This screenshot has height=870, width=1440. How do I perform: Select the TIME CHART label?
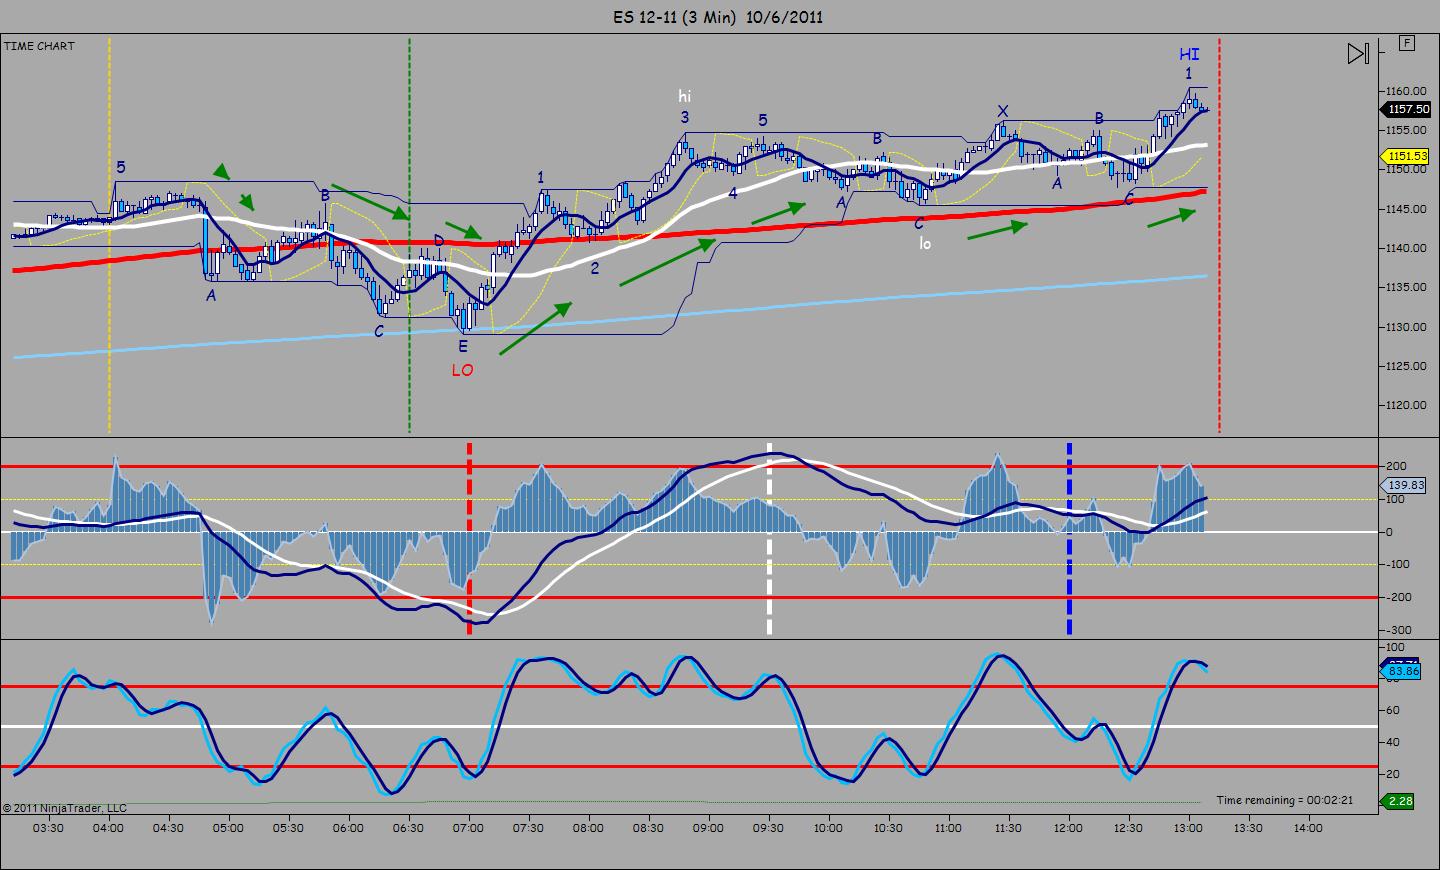(x=39, y=46)
